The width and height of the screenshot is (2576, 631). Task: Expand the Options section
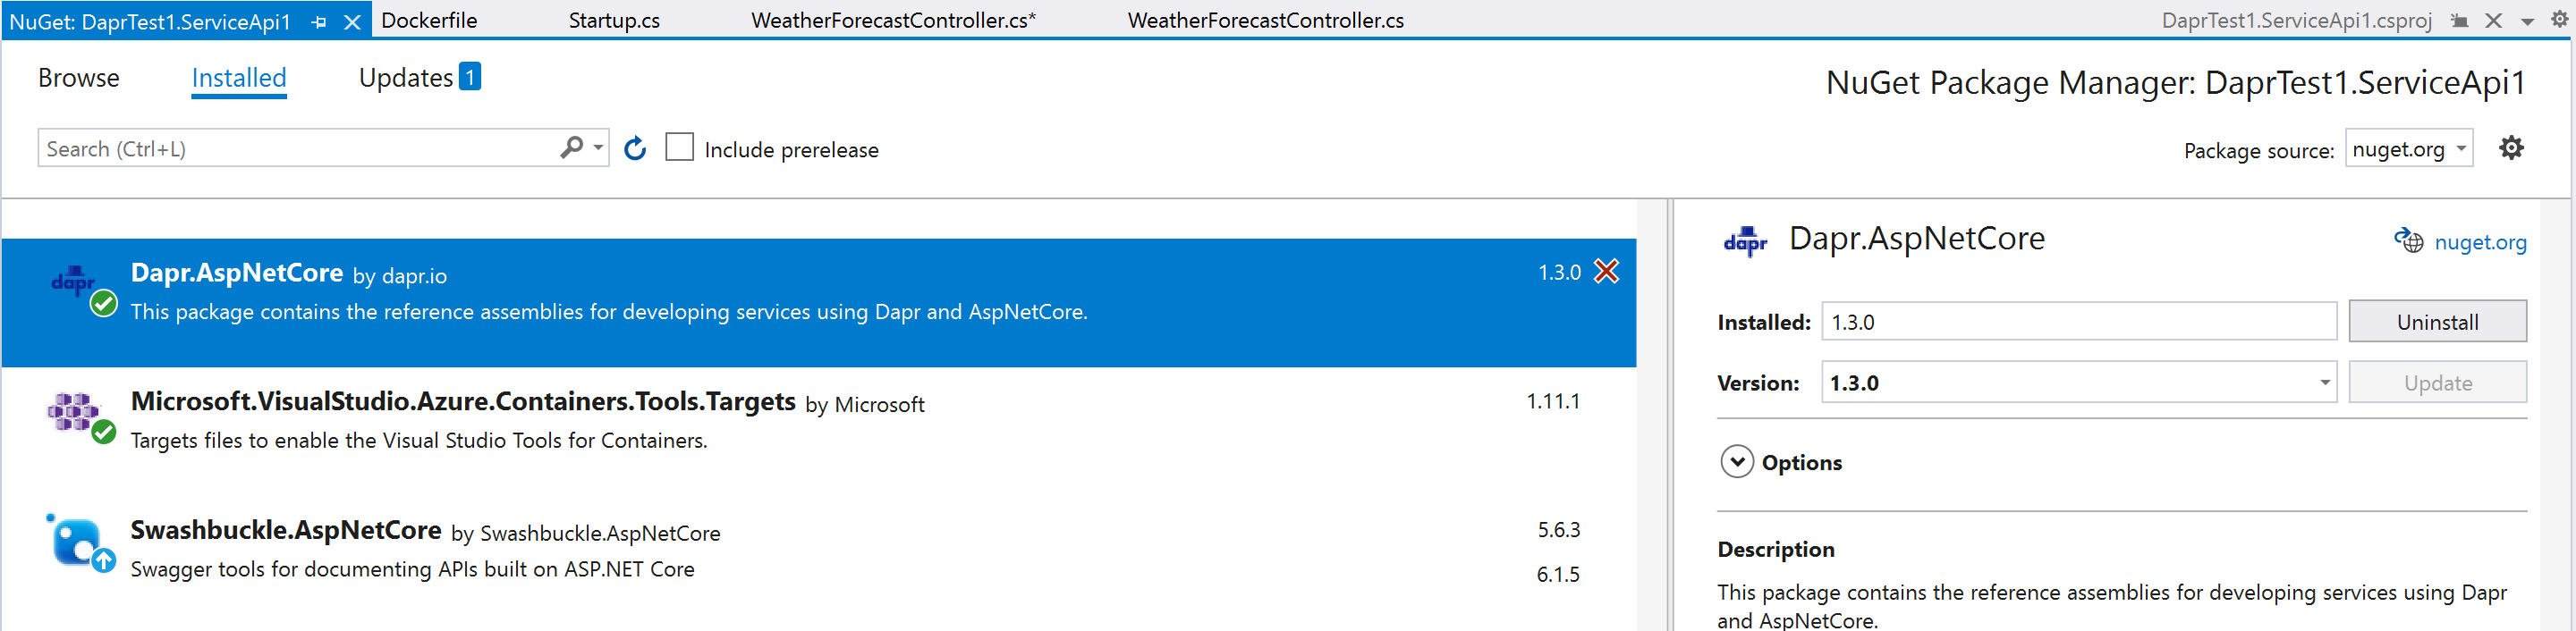[1737, 462]
